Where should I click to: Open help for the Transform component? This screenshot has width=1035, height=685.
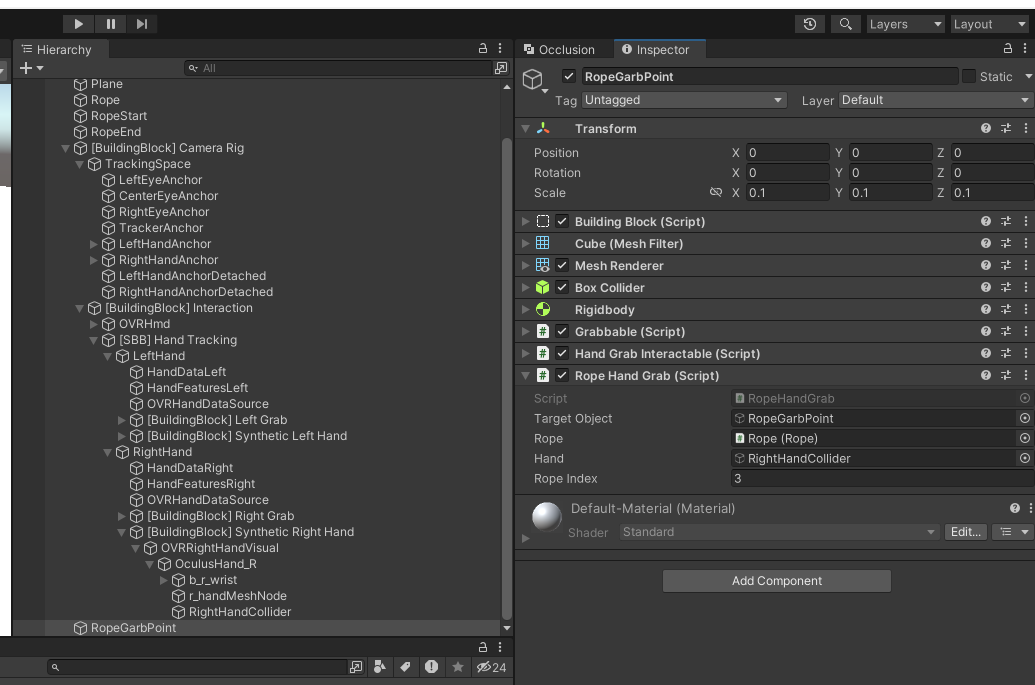click(988, 128)
